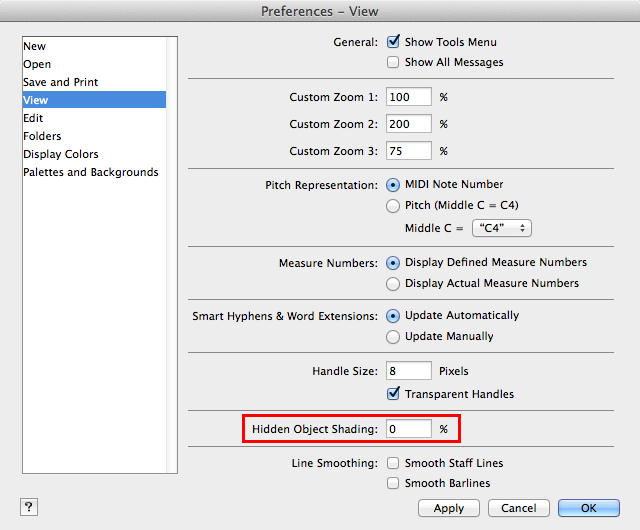640x530 pixels.
Task: Open the Display Colors preferences category
Action: point(61,154)
